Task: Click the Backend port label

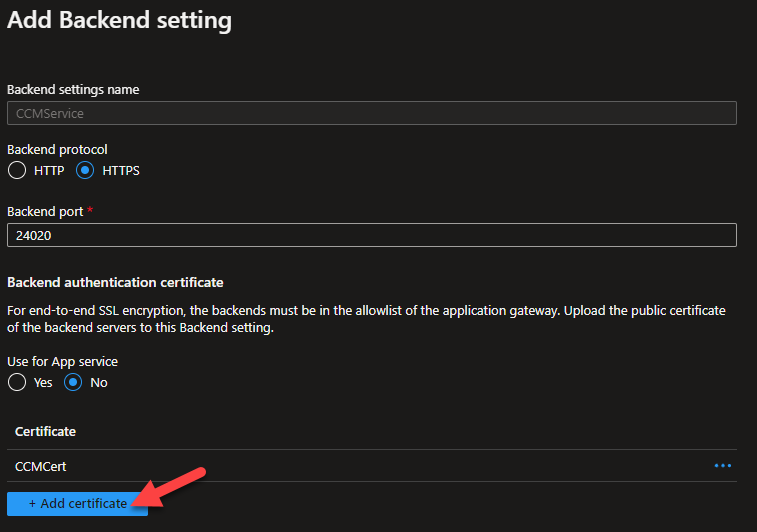Action: (x=45, y=212)
